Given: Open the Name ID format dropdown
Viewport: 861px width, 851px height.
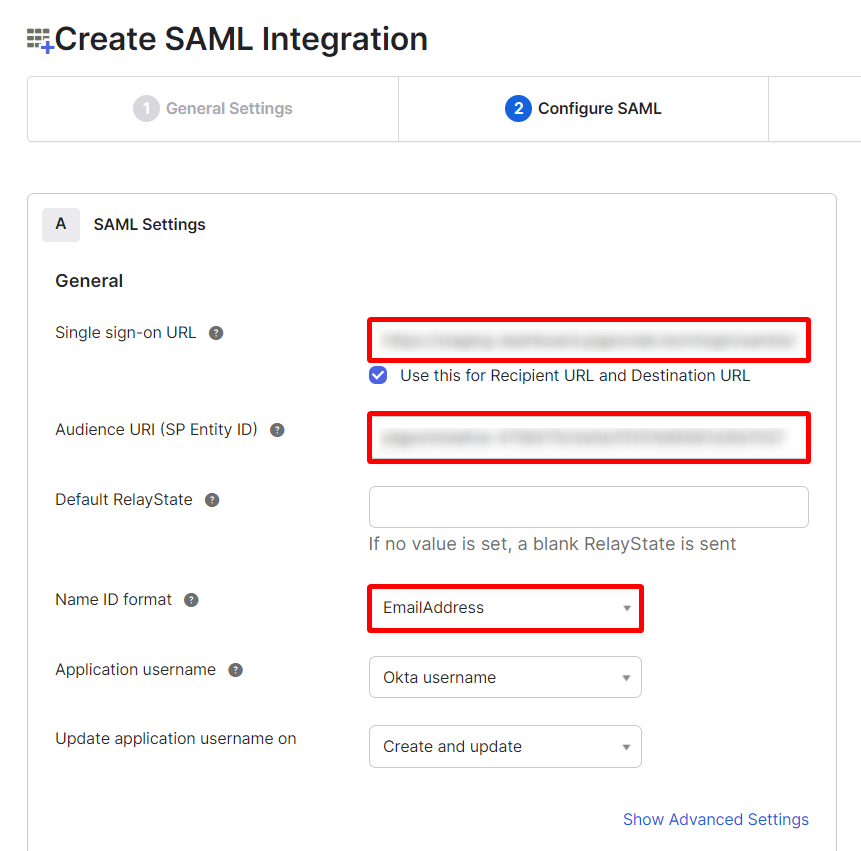Looking at the screenshot, I should pyautogui.click(x=505, y=608).
